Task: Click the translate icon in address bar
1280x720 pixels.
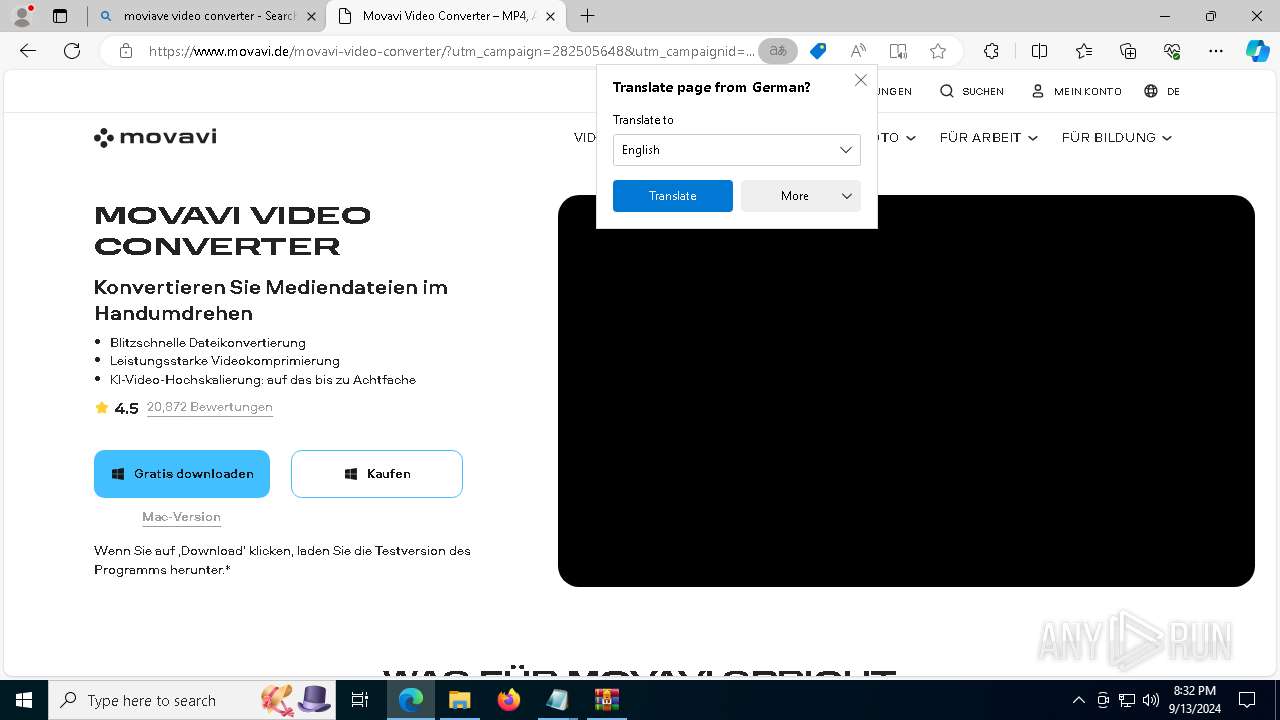Action: click(777, 51)
